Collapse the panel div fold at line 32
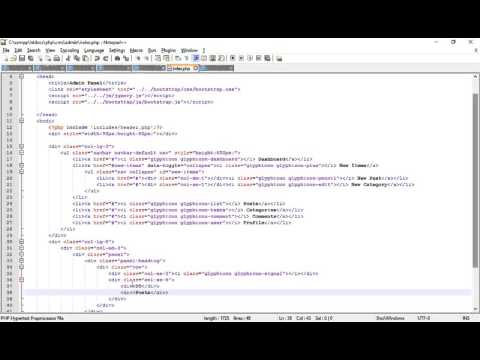 [21, 254]
